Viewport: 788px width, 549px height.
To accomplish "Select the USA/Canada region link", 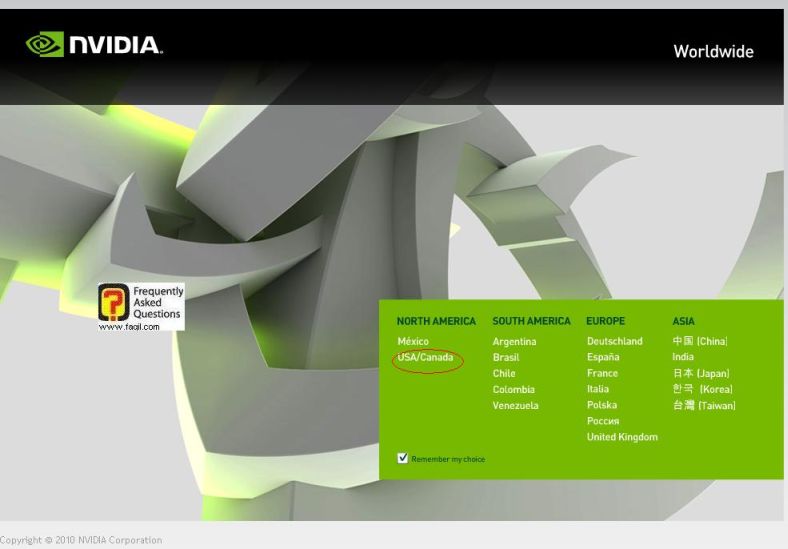I will pyautogui.click(x=425, y=357).
